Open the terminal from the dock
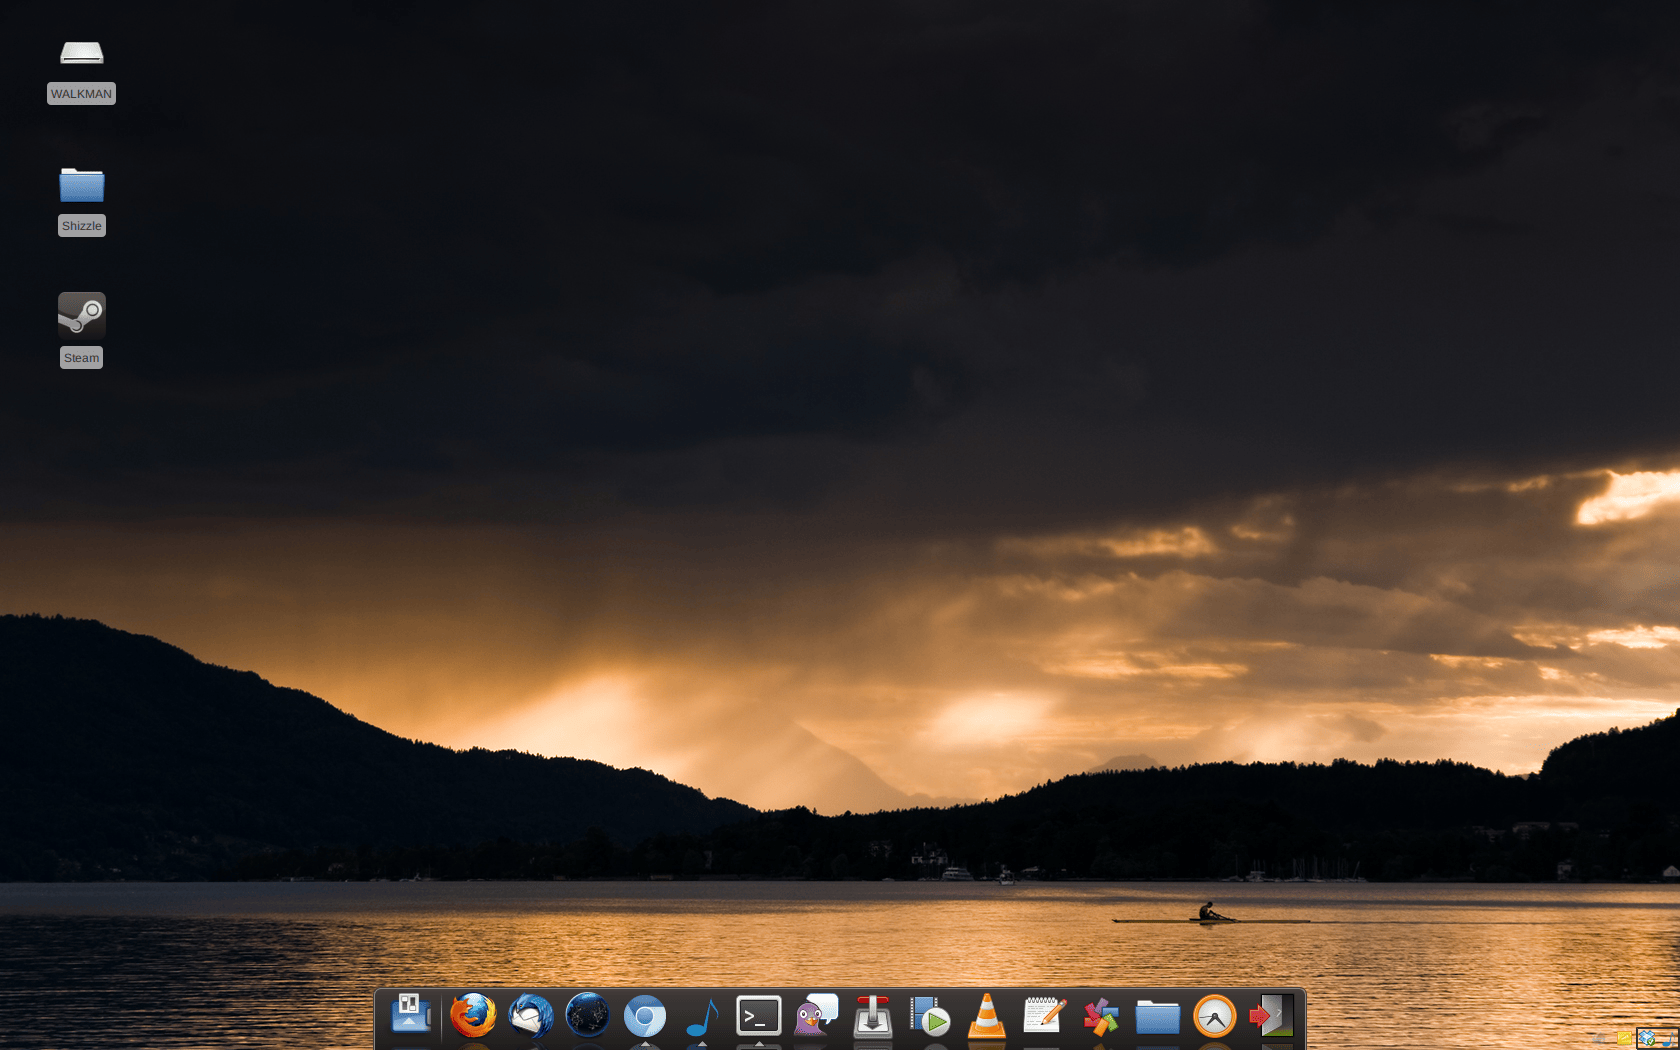Viewport: 1680px width, 1050px height. click(758, 1016)
